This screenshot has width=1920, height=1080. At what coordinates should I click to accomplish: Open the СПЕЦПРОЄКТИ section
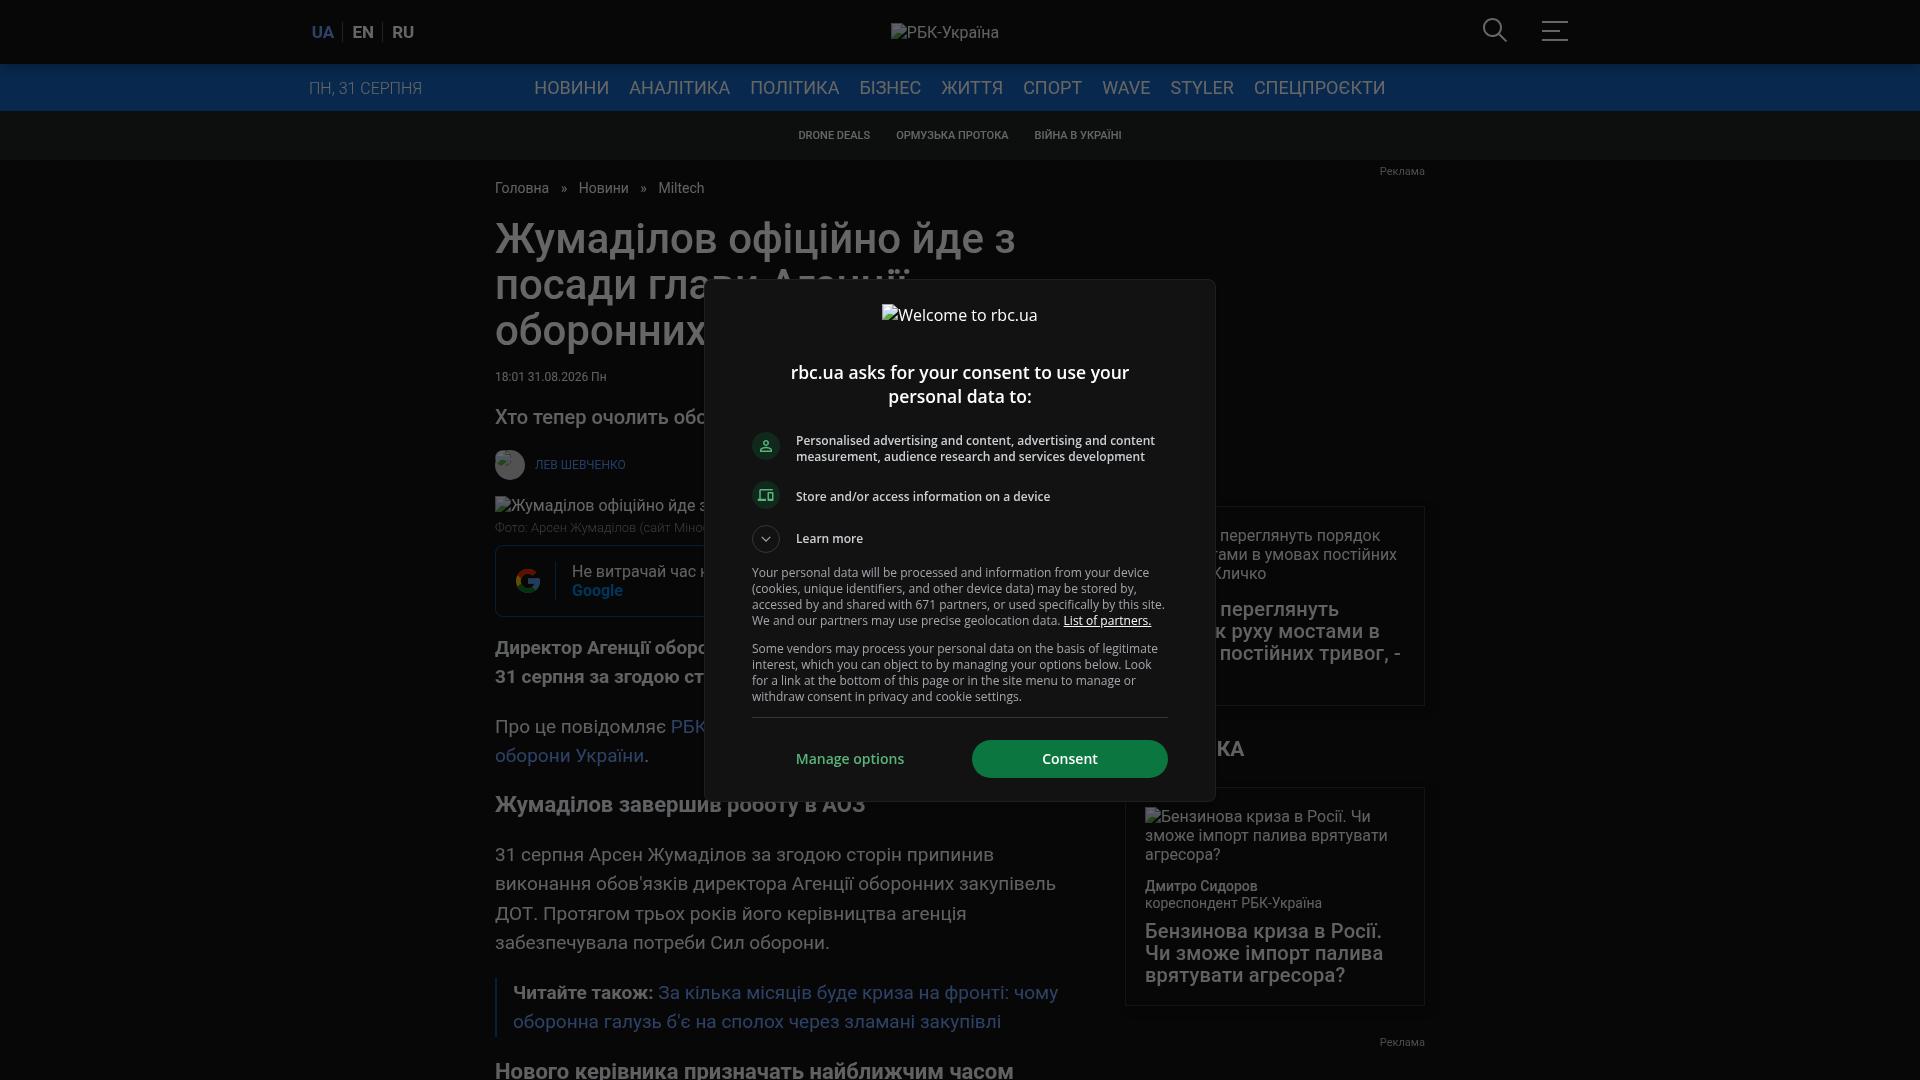[x=1319, y=88]
